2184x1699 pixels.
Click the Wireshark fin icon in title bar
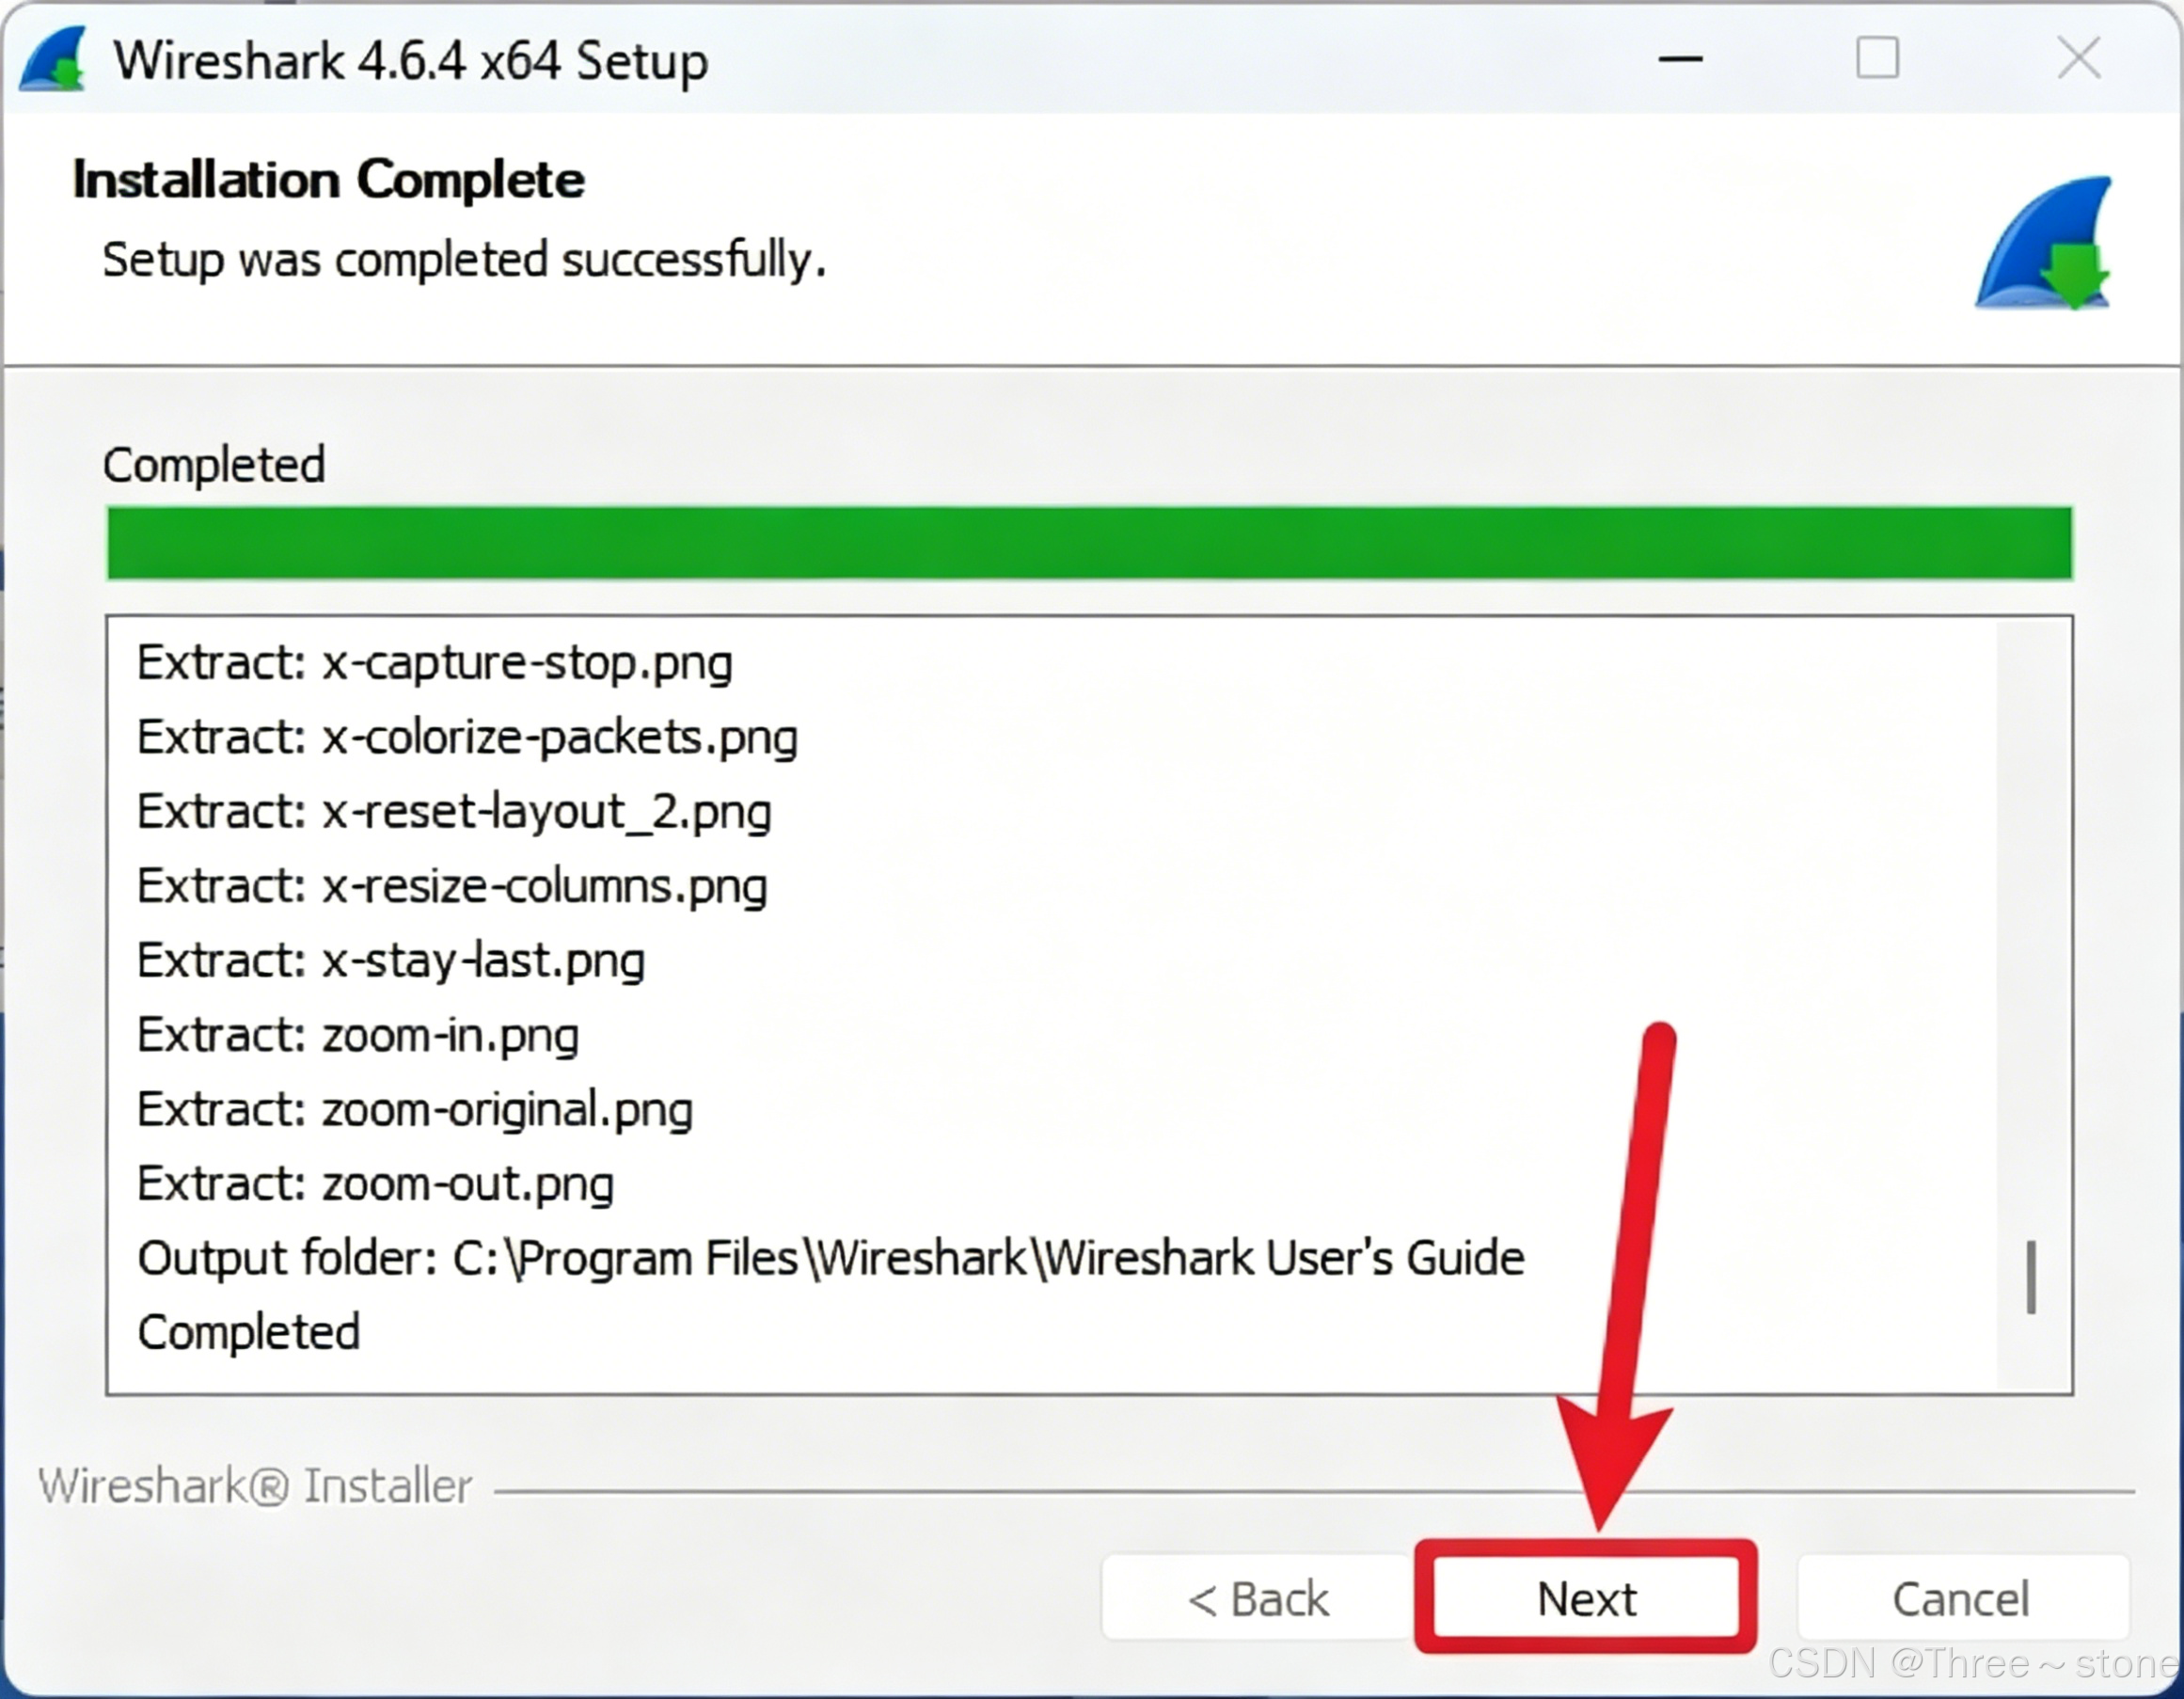point(52,60)
